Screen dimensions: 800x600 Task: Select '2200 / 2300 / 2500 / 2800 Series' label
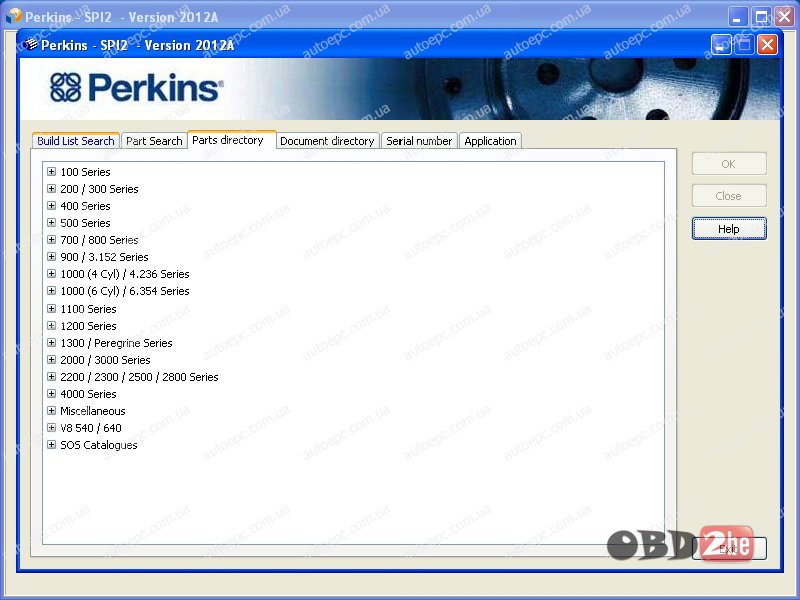(139, 377)
